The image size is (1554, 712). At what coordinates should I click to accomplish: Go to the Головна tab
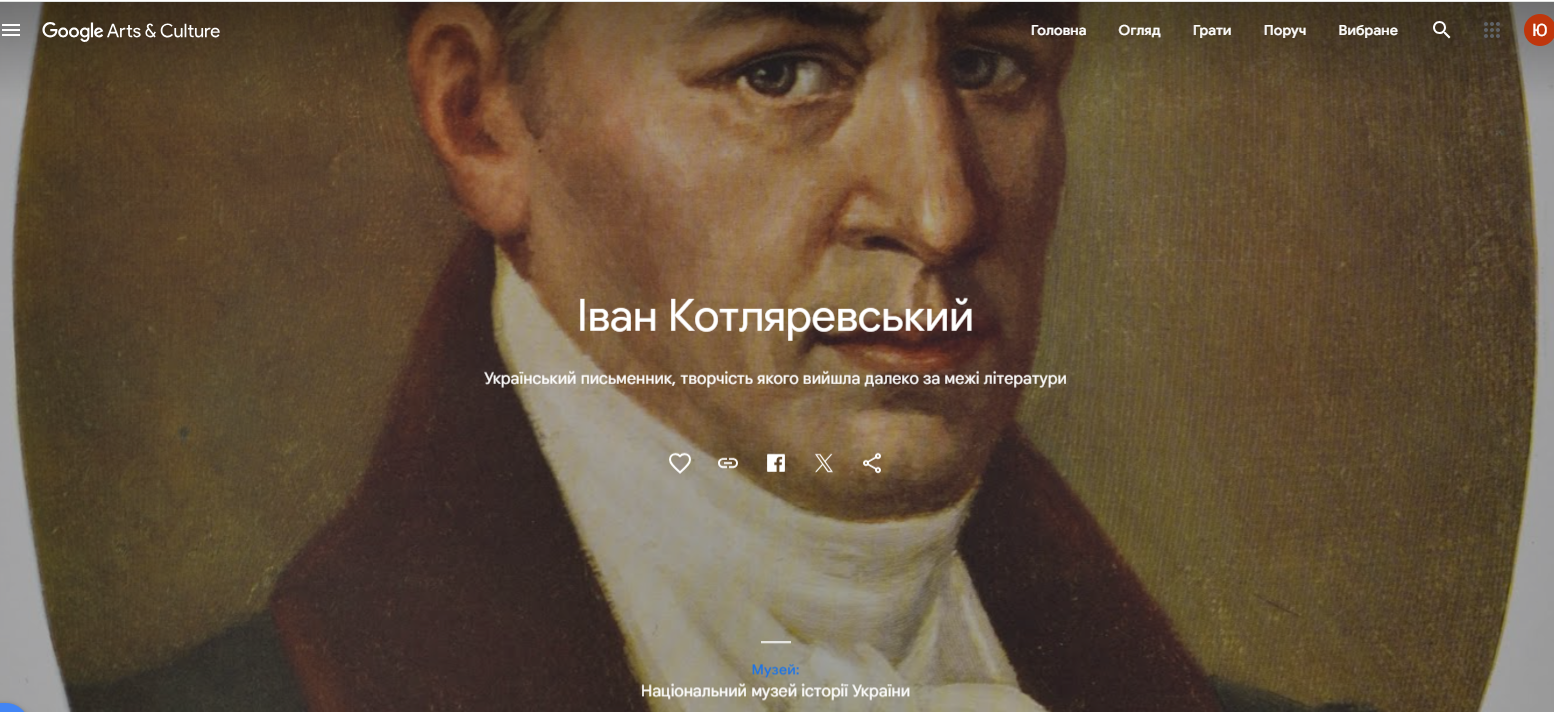point(1058,30)
